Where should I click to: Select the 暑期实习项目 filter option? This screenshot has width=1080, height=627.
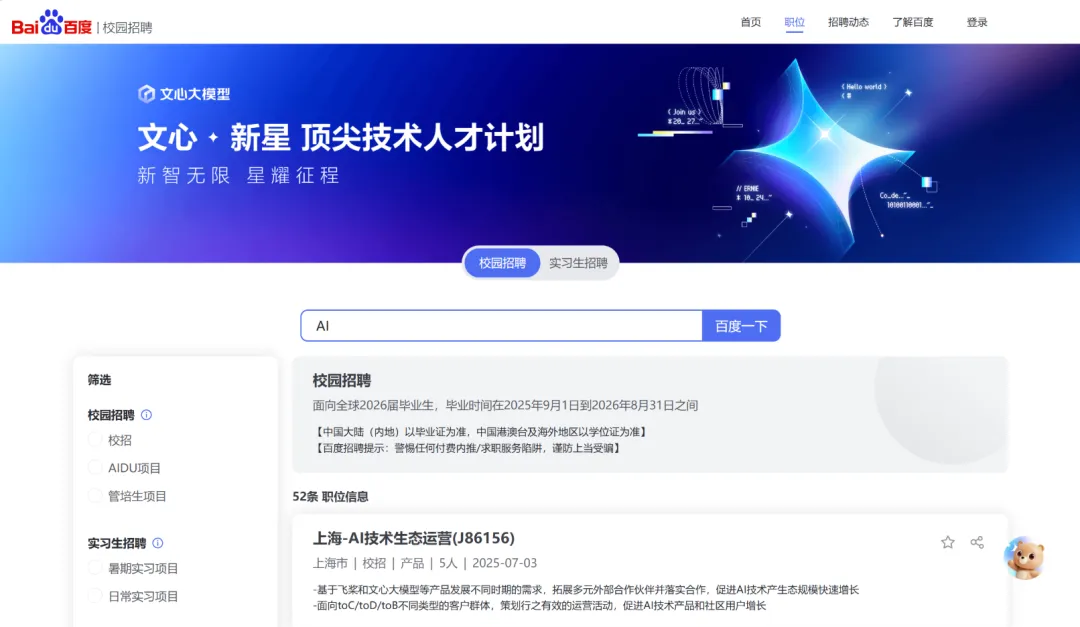(x=134, y=568)
